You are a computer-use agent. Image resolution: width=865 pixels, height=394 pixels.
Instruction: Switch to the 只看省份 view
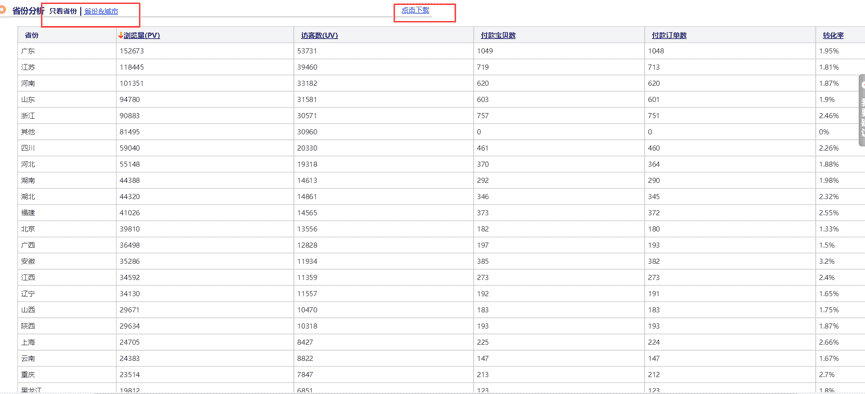point(63,11)
